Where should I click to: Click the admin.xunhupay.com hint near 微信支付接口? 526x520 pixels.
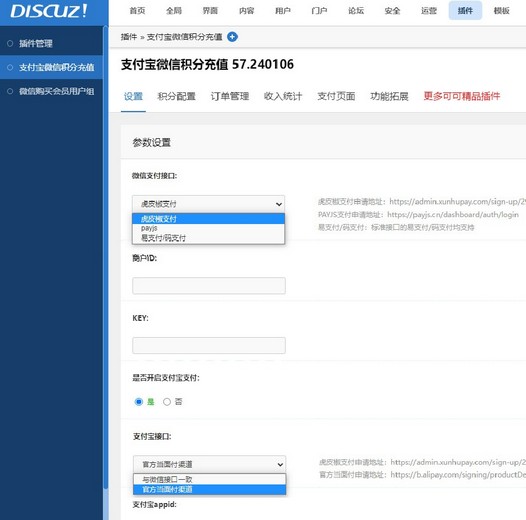422,202
